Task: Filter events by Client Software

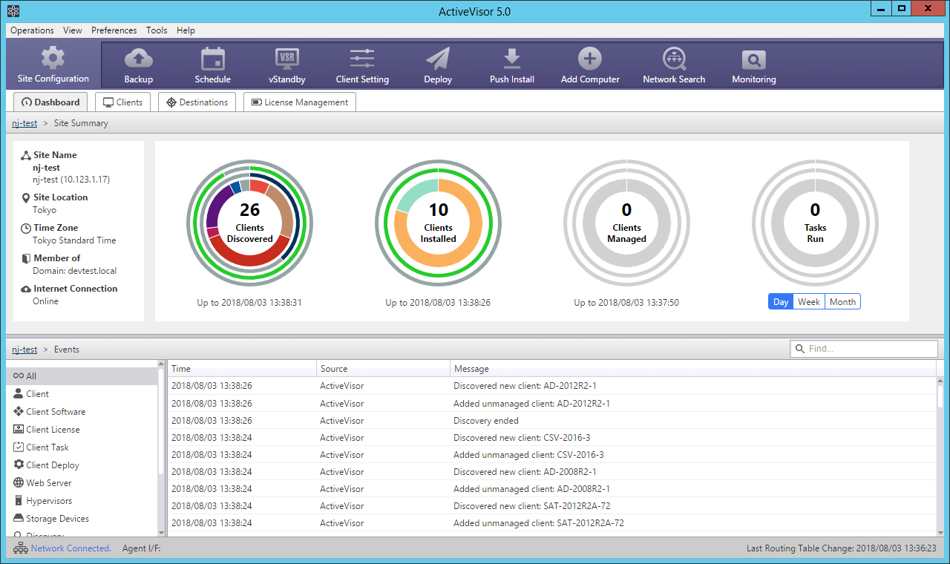Action: click(82, 411)
